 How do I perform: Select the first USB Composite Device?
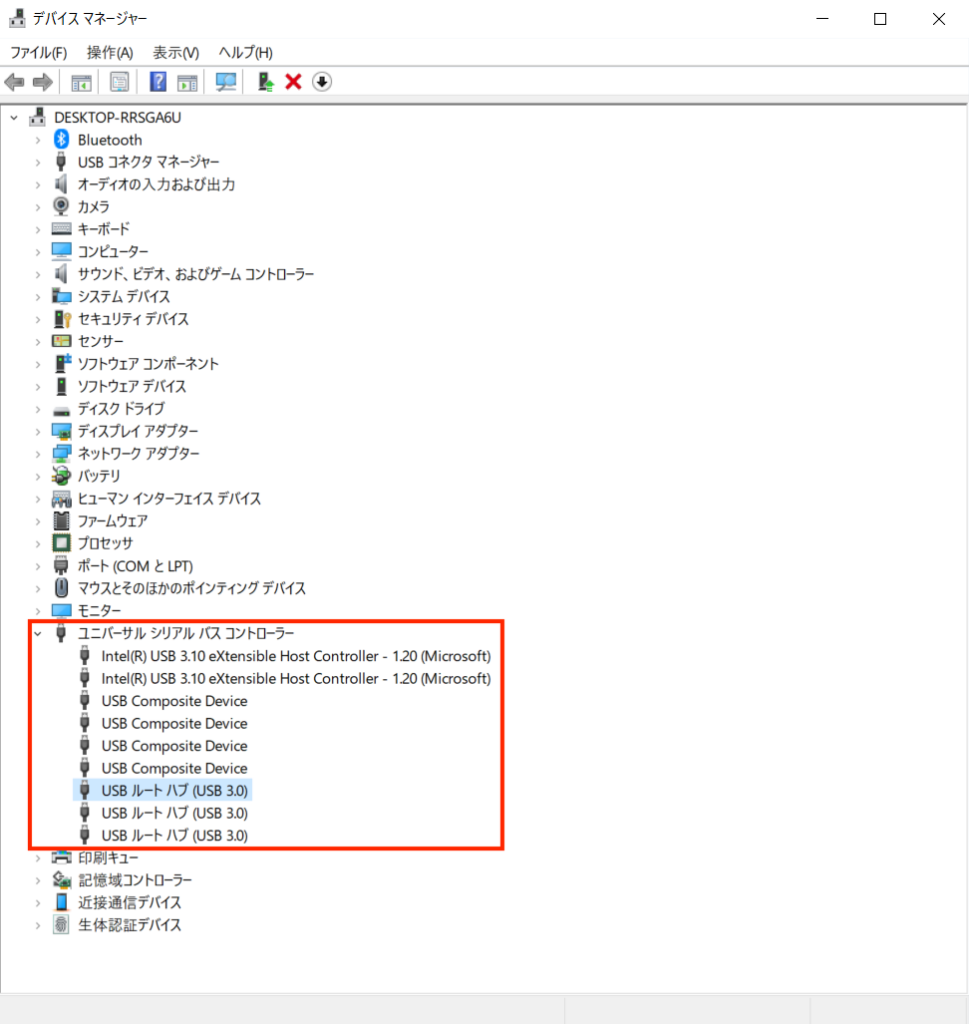(x=174, y=701)
